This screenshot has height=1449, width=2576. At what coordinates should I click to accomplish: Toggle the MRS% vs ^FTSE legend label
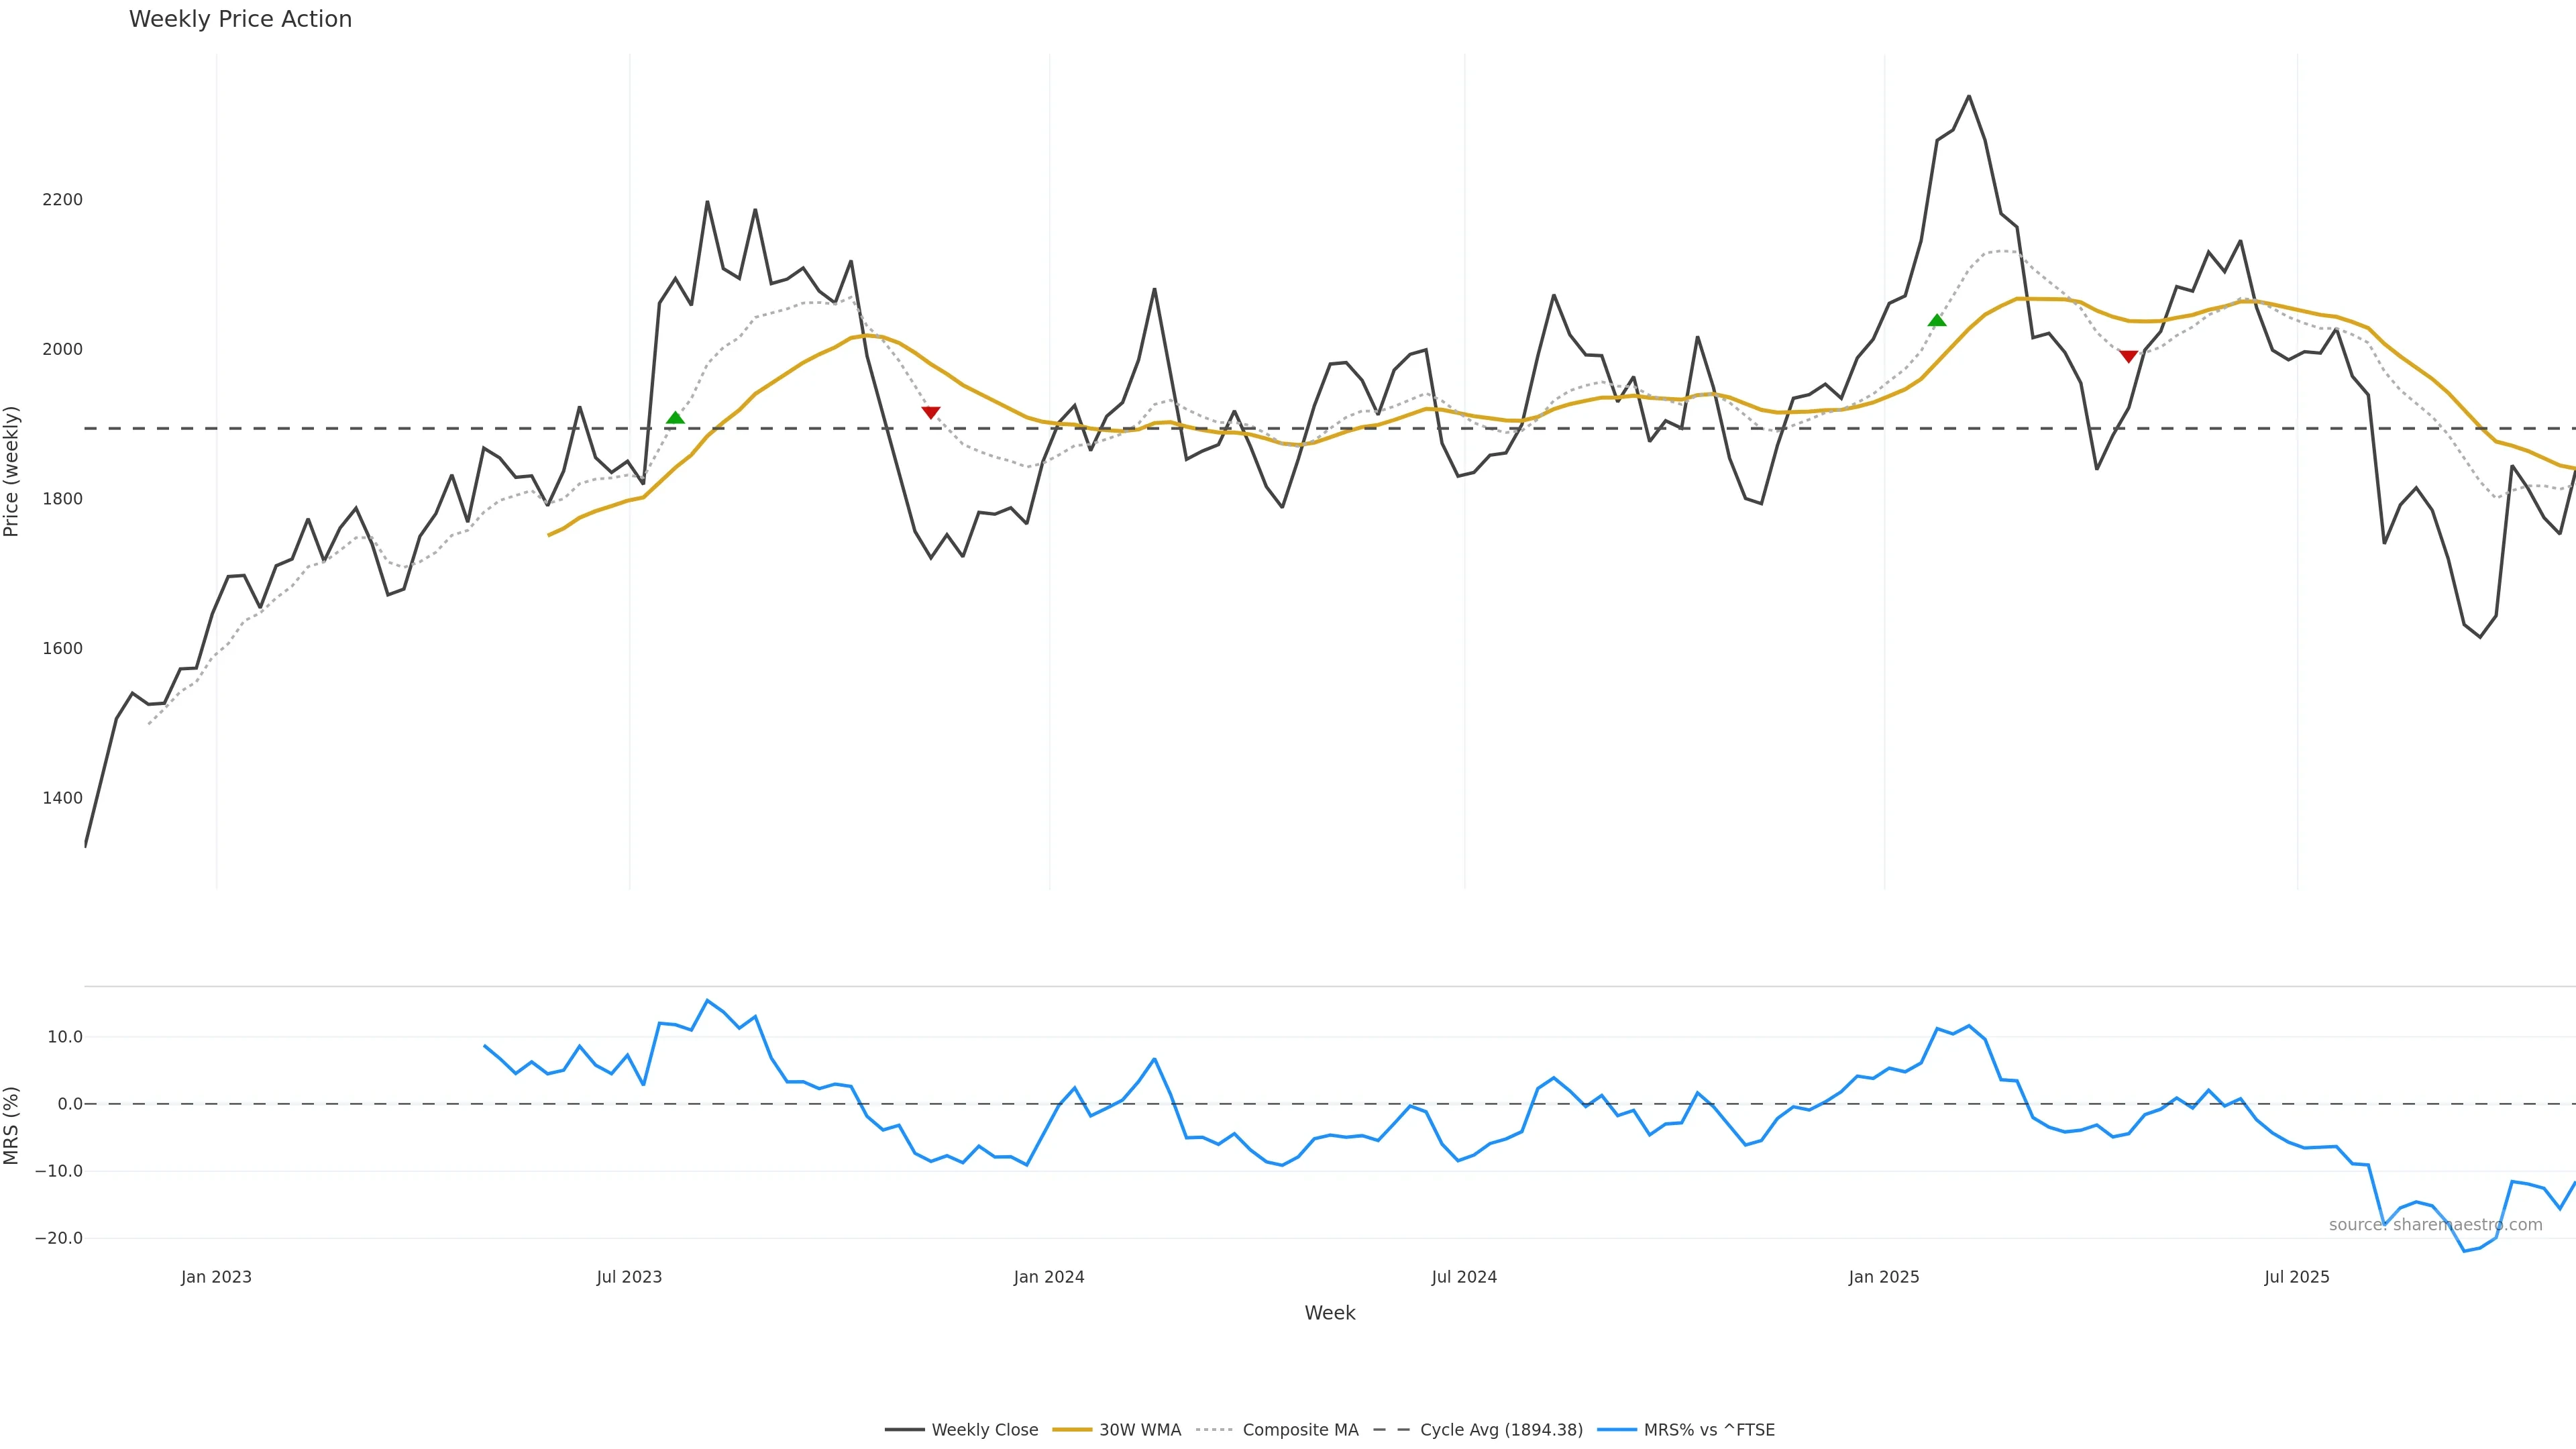tap(1709, 1430)
